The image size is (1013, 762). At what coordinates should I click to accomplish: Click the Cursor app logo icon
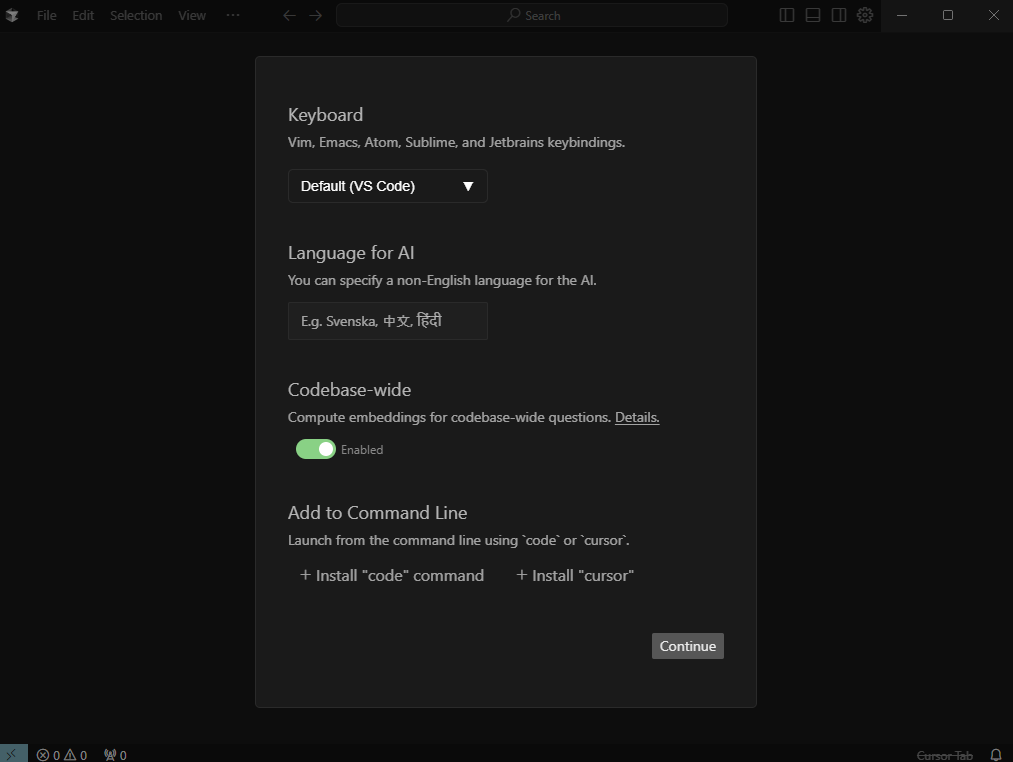pyautogui.click(x=12, y=15)
